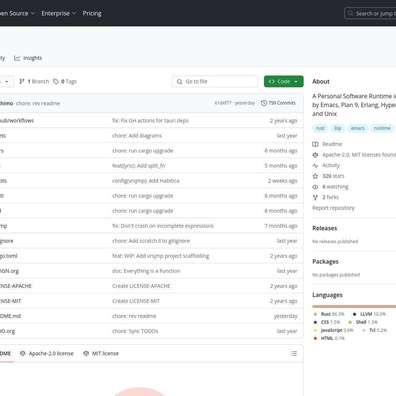
Task: Click the fork icon beside 2 forks
Action: click(x=315, y=197)
